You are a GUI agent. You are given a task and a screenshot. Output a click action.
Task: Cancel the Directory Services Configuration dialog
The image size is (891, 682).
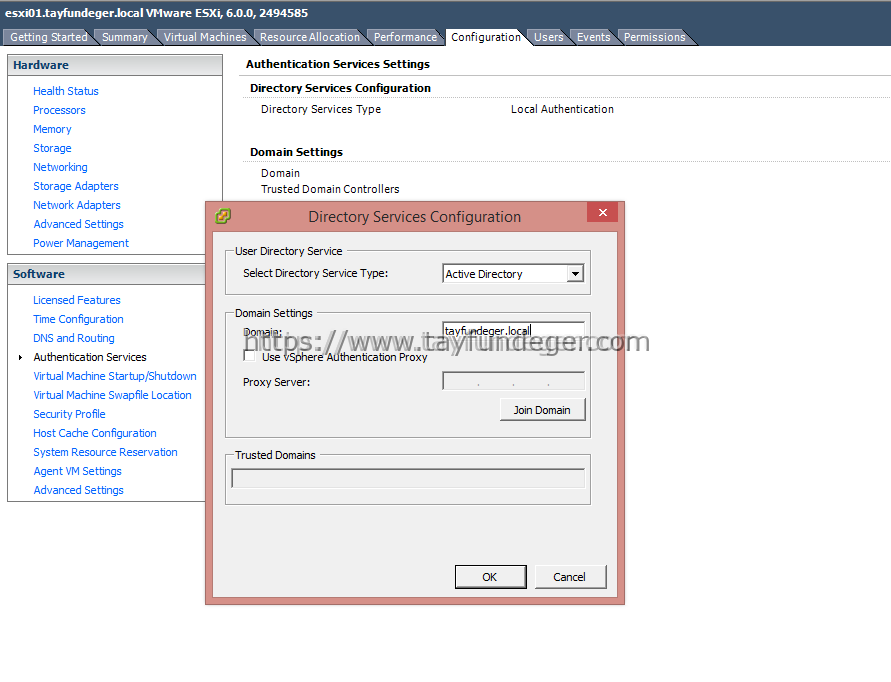pyautogui.click(x=570, y=577)
